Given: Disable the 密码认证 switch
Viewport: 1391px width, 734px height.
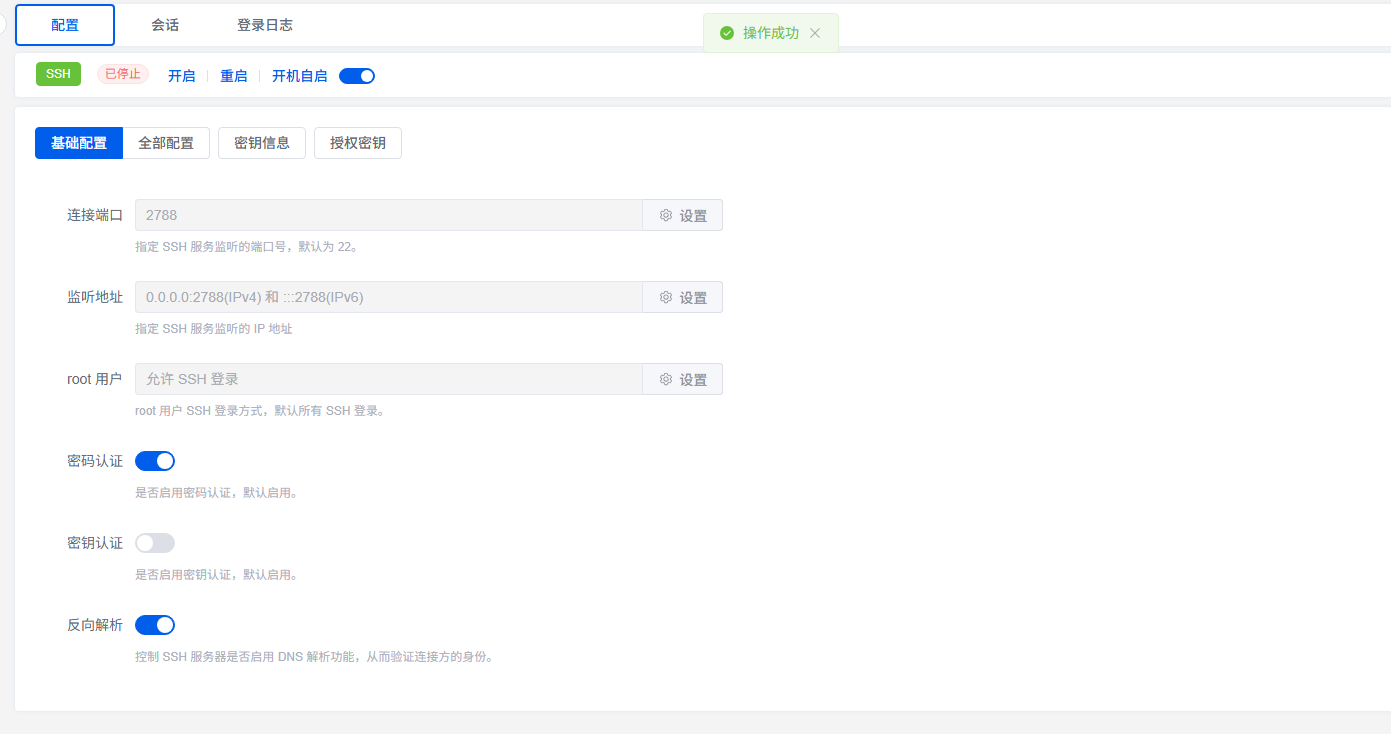Looking at the screenshot, I should [x=155, y=461].
